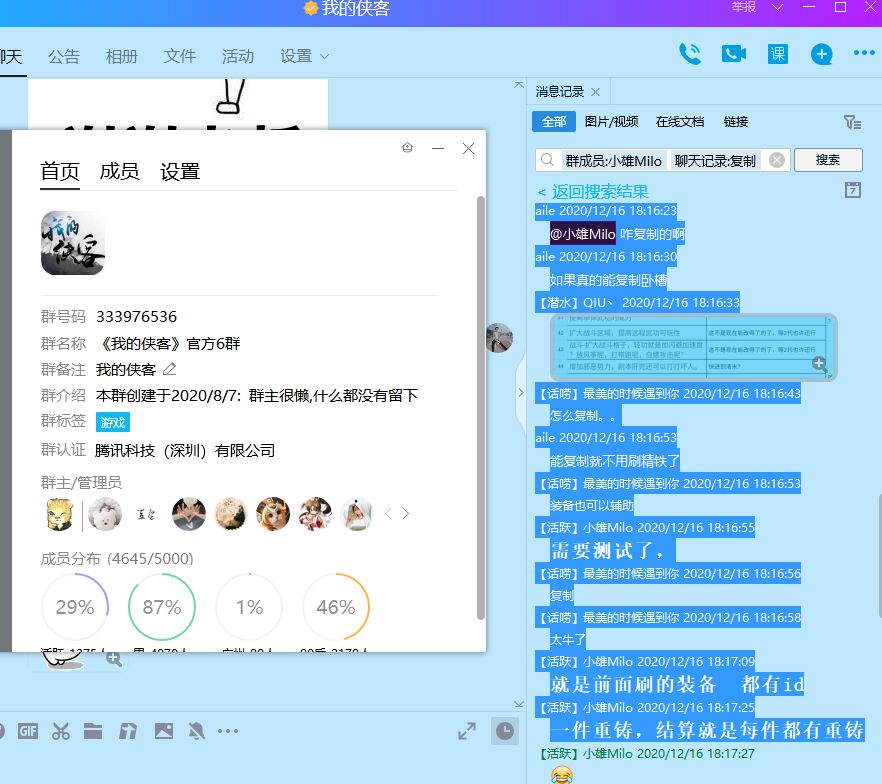
Task: Select the 图片/视频 filter tab
Action: click(x=611, y=121)
